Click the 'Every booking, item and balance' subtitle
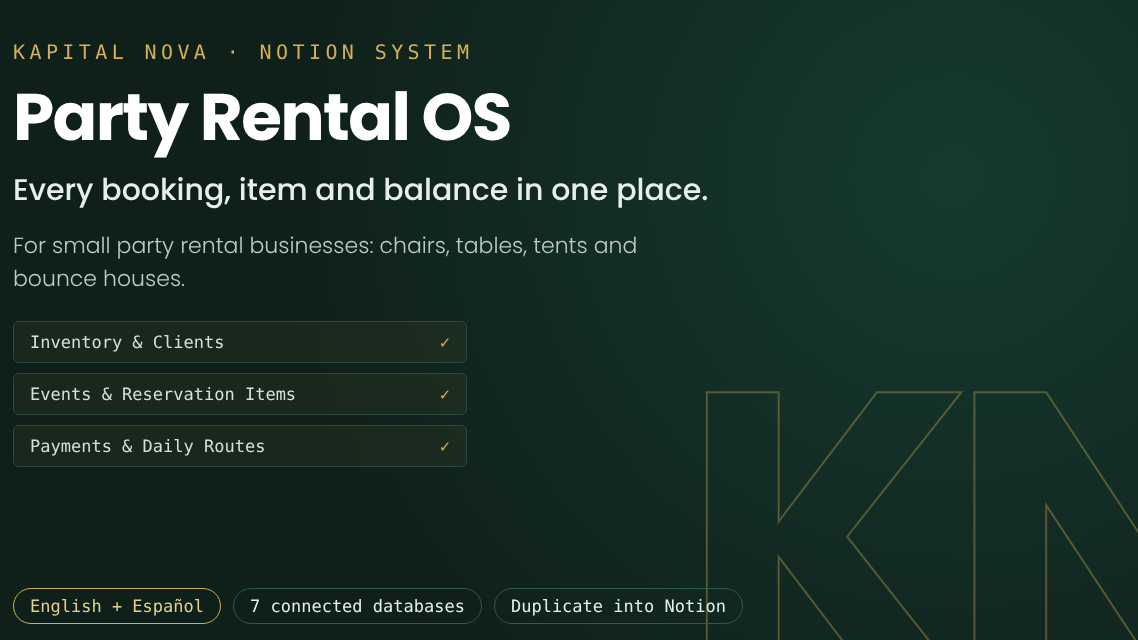 361,190
